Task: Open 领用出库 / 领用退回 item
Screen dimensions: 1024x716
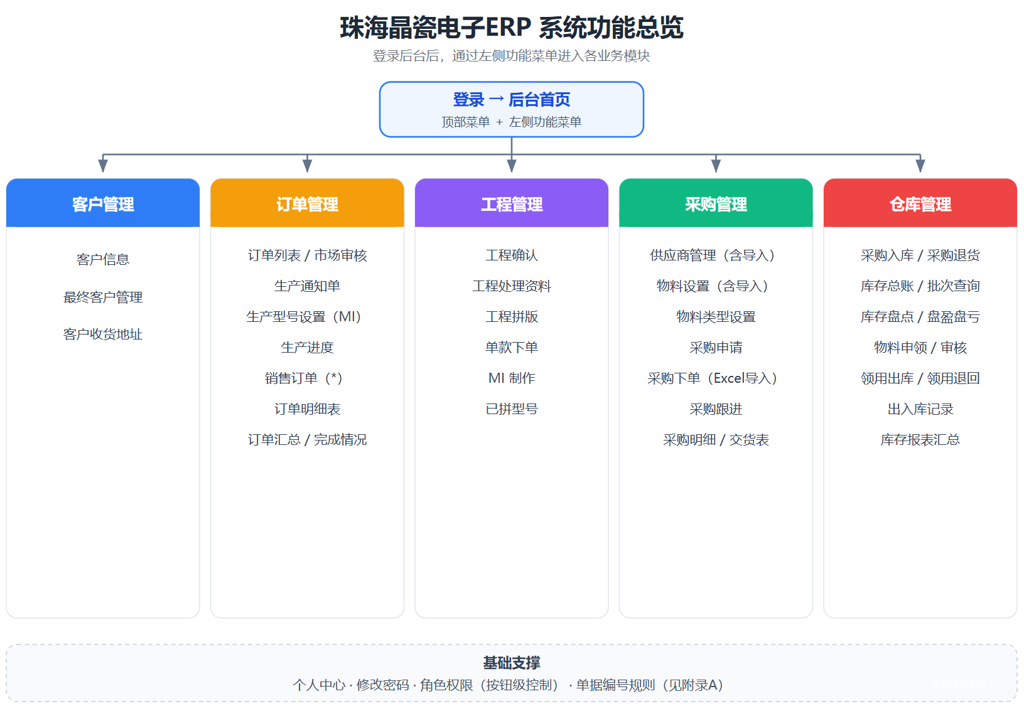Action: [x=920, y=378]
